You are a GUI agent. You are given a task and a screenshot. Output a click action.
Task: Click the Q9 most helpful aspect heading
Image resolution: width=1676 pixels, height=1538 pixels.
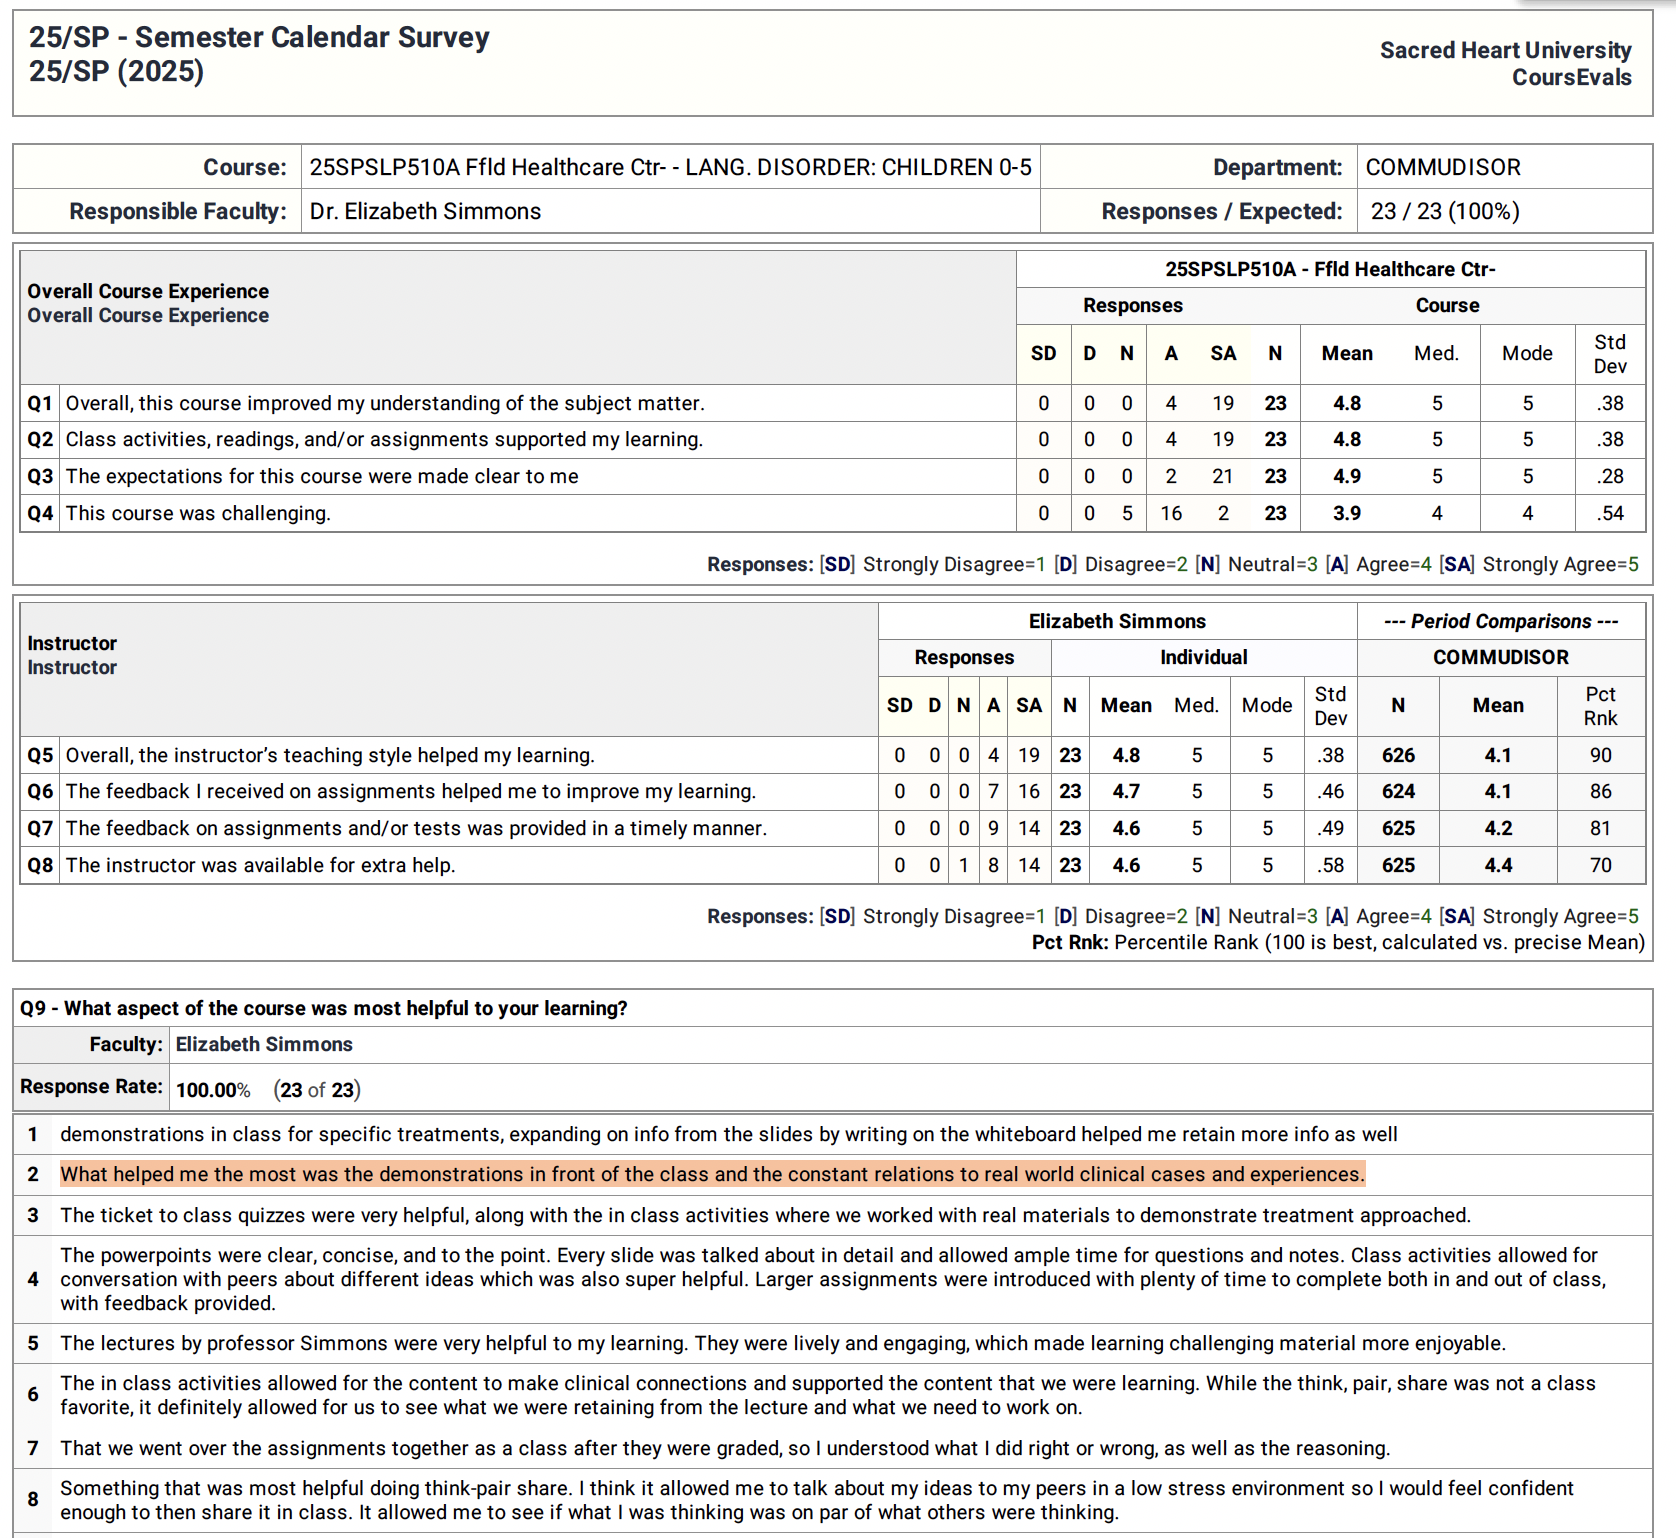pos(324,1008)
